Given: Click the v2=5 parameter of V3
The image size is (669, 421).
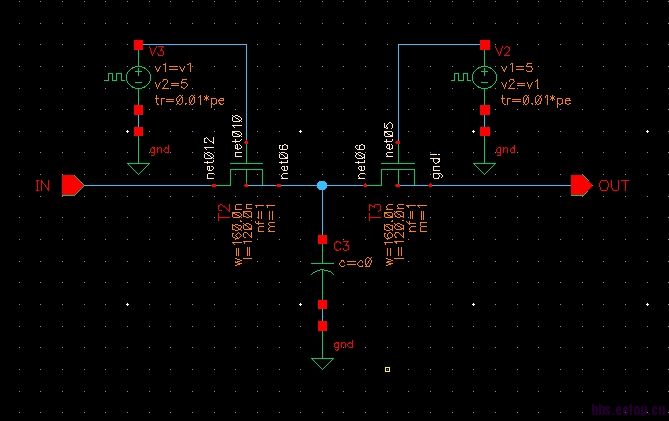Looking at the screenshot, I should click(171, 84).
